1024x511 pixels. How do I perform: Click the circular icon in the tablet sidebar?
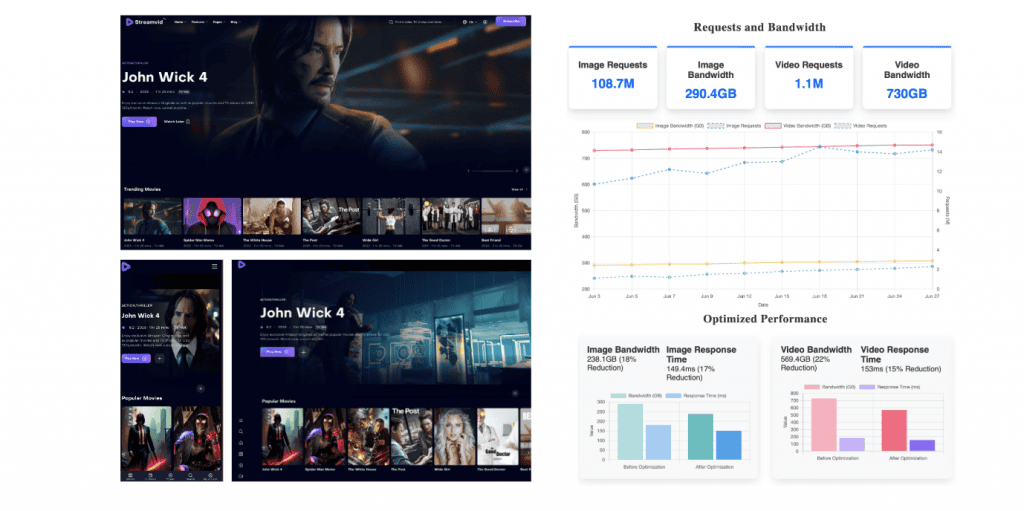point(241,465)
